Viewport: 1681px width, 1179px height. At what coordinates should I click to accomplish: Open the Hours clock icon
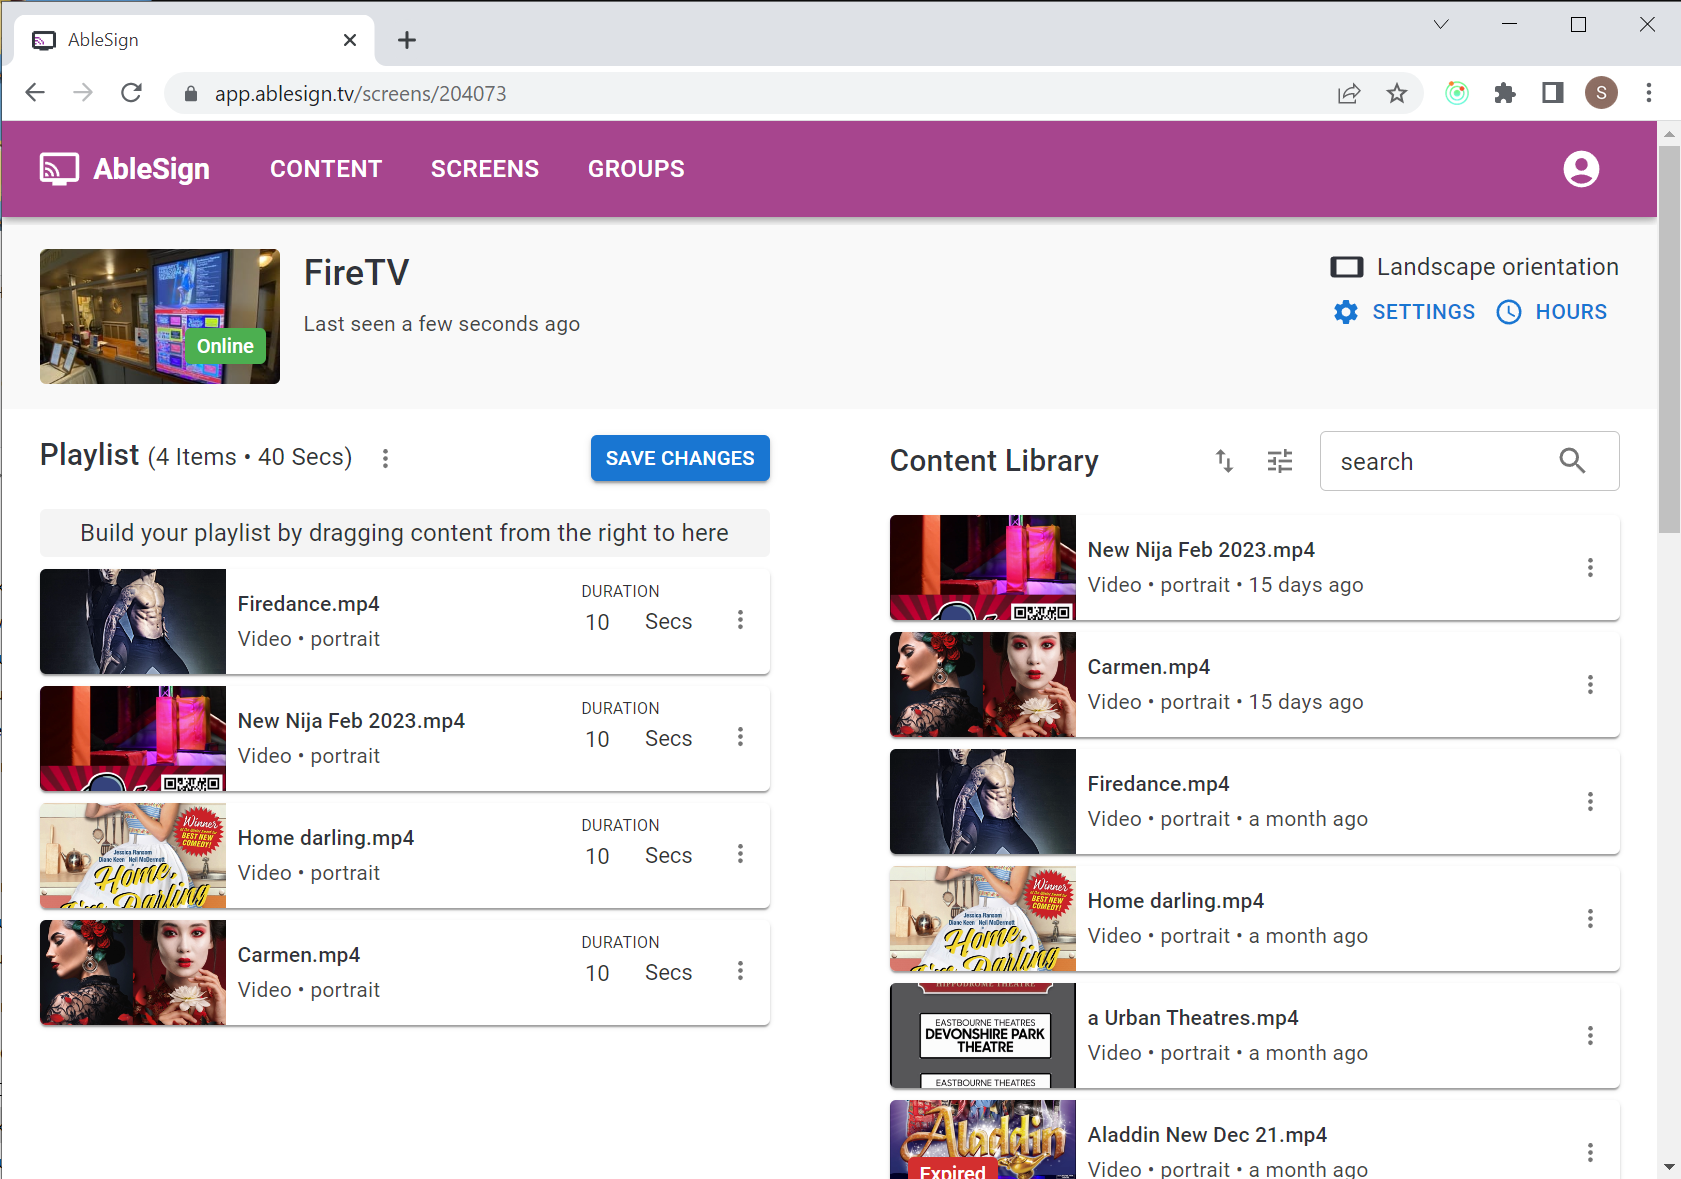(x=1509, y=312)
